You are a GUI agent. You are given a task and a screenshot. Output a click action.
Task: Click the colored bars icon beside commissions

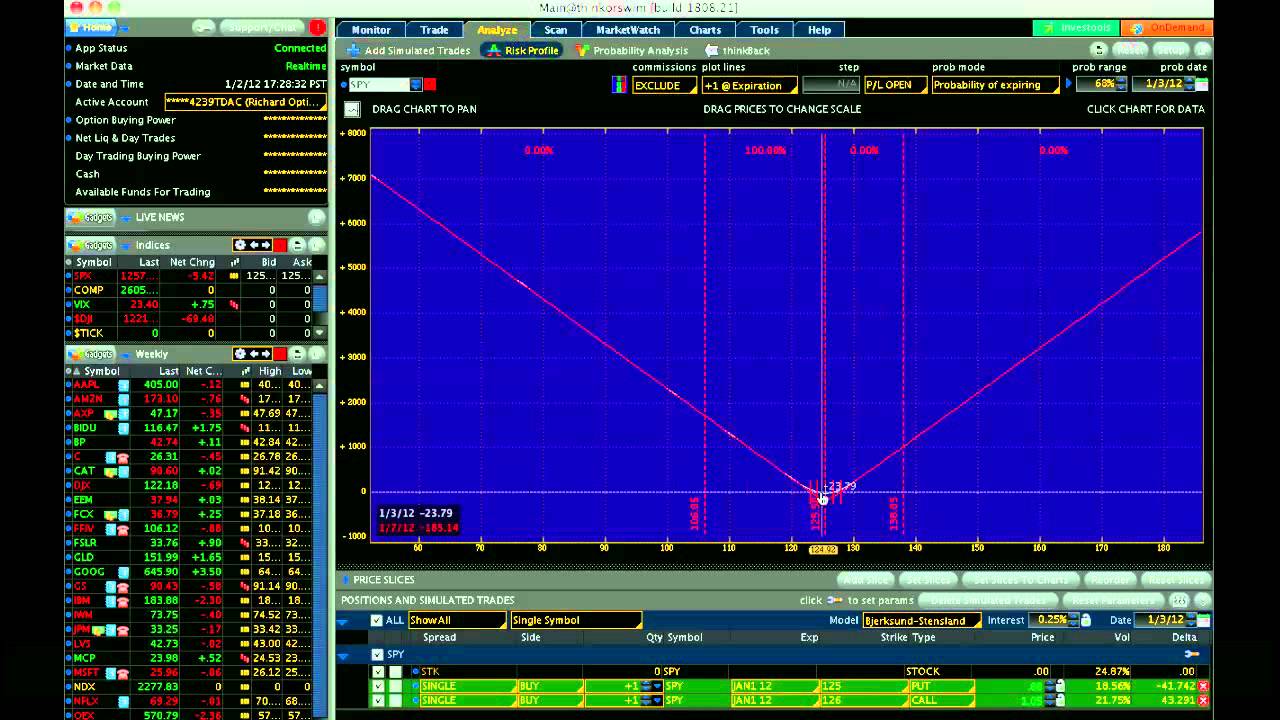[620, 85]
